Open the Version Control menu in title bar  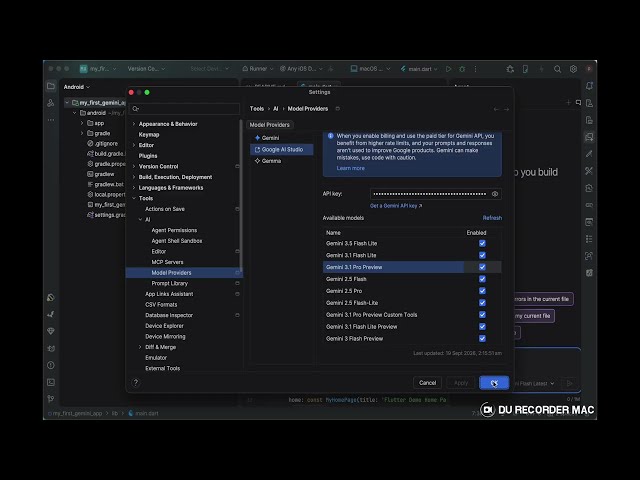tap(146, 69)
